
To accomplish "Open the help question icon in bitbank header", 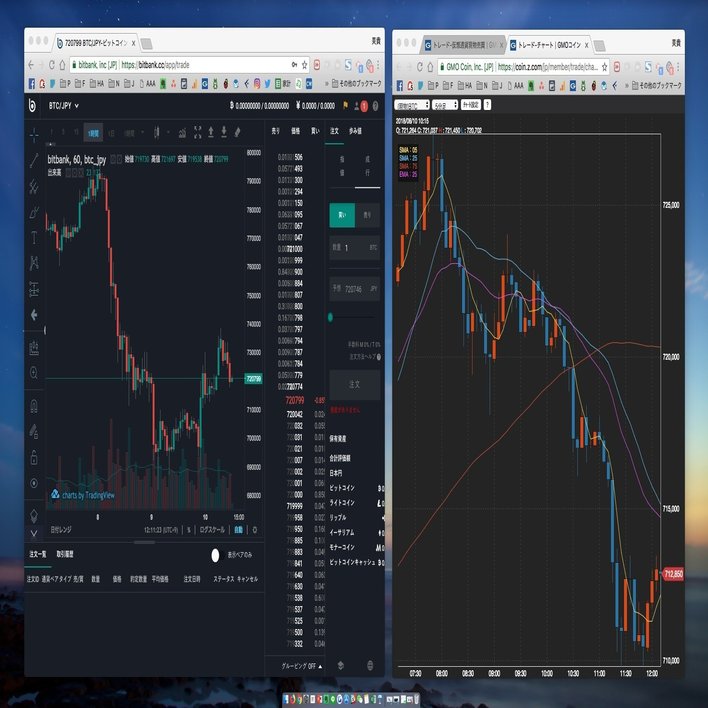I will 375,106.
